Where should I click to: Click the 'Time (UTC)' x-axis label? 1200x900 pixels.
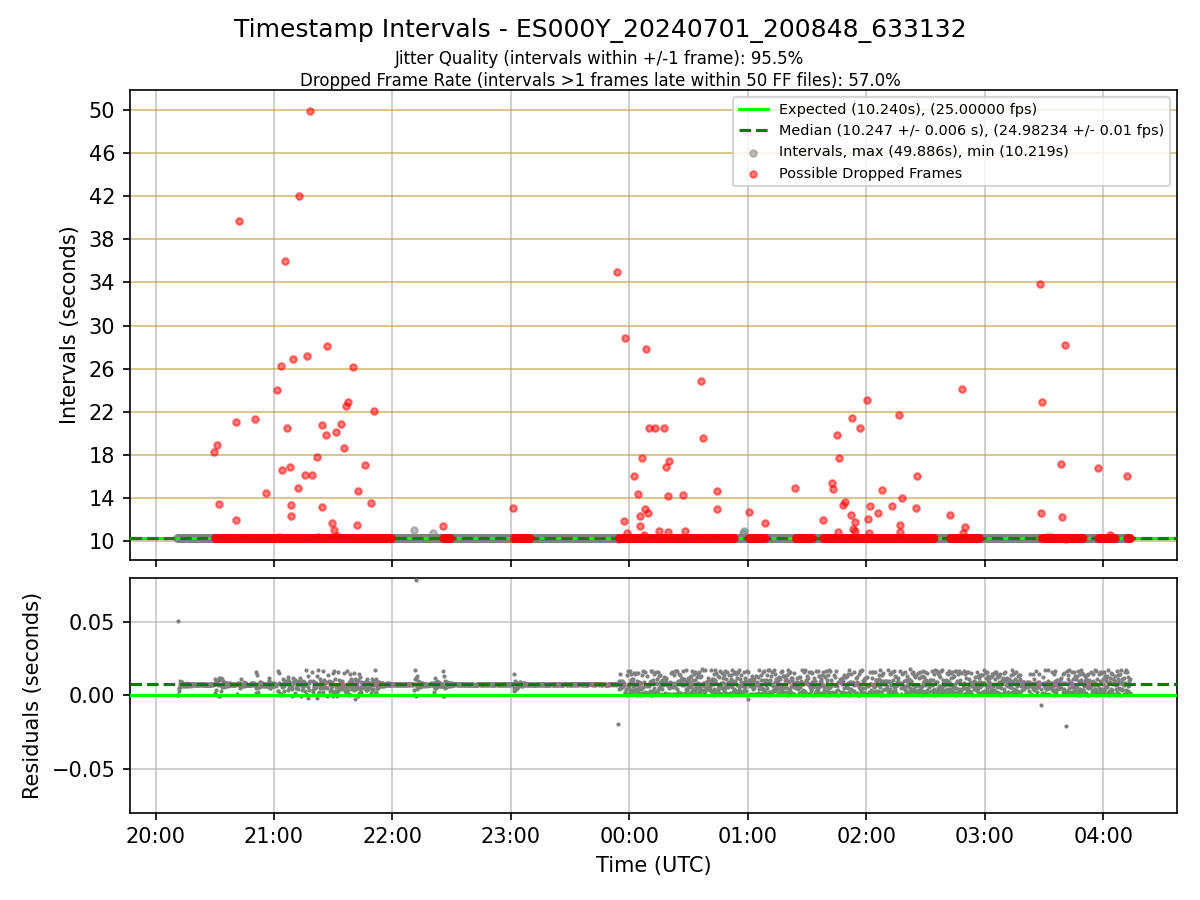[653, 865]
